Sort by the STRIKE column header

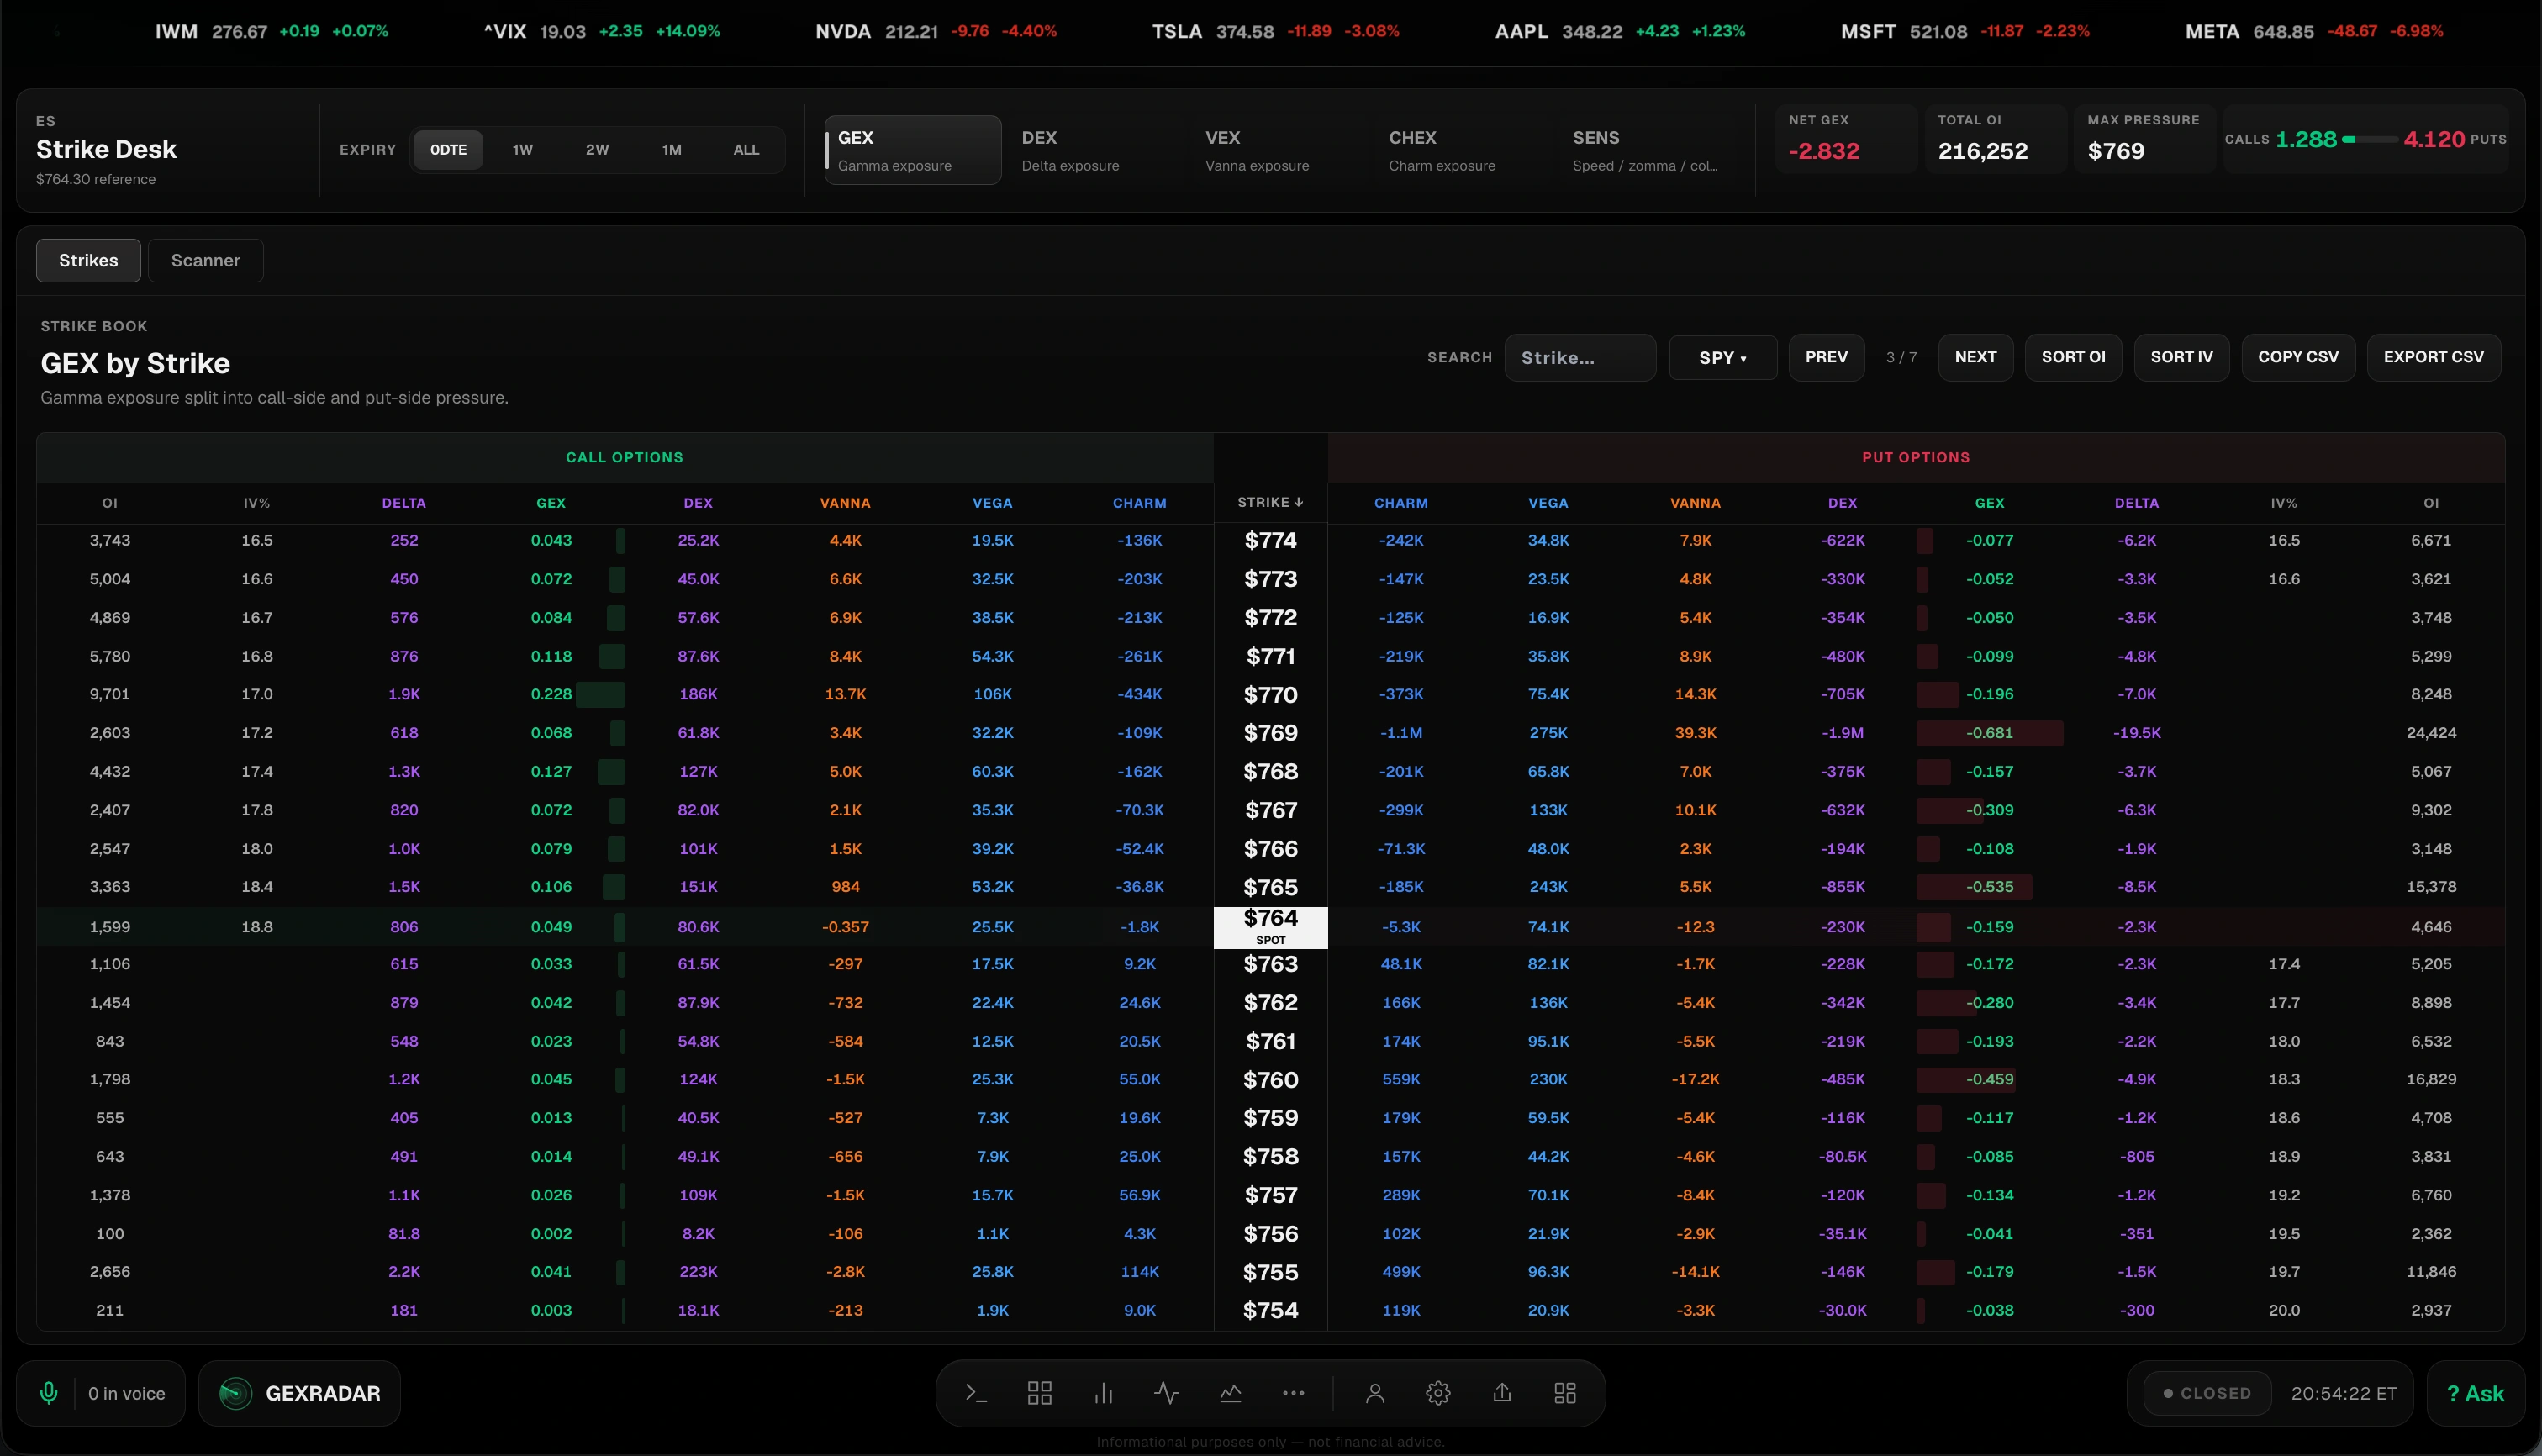1270,502
